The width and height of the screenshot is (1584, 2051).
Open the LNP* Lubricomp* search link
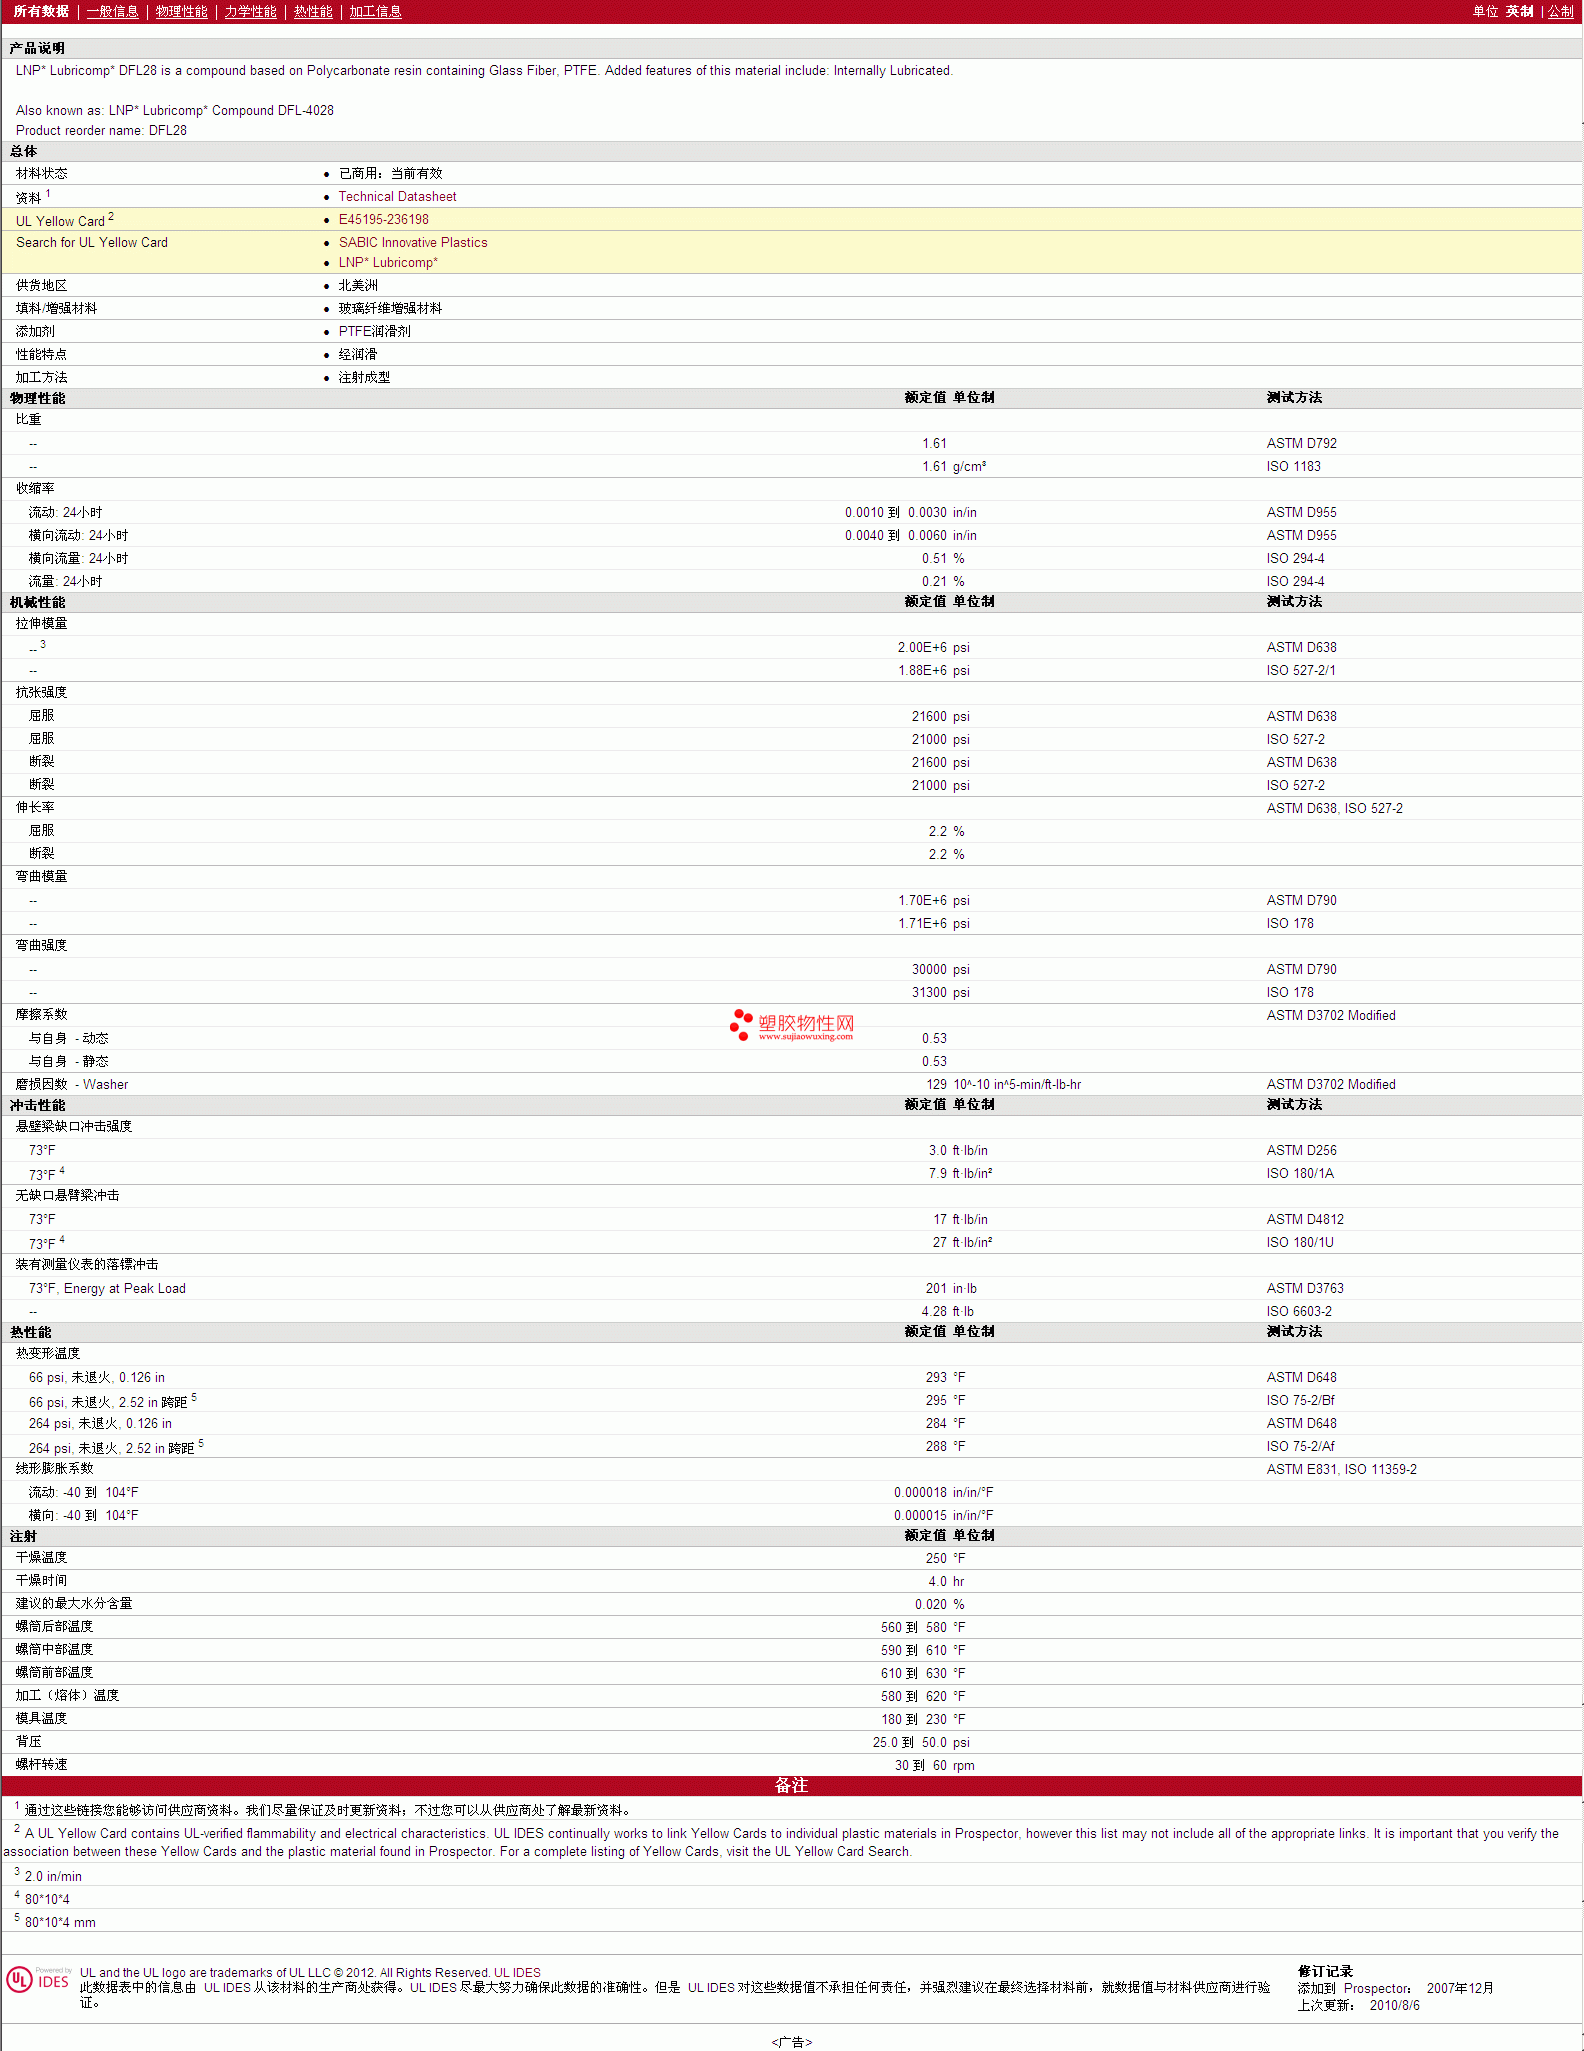(x=388, y=263)
